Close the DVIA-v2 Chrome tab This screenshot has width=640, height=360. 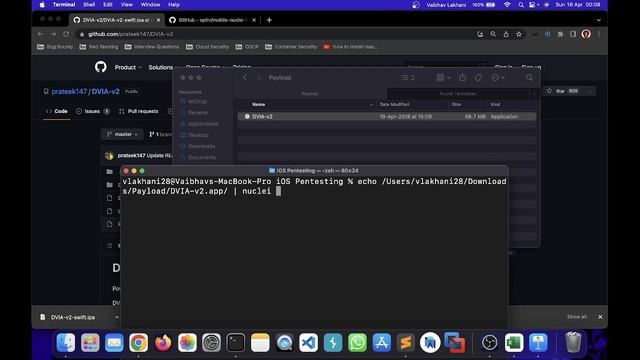pyautogui.click(x=158, y=20)
